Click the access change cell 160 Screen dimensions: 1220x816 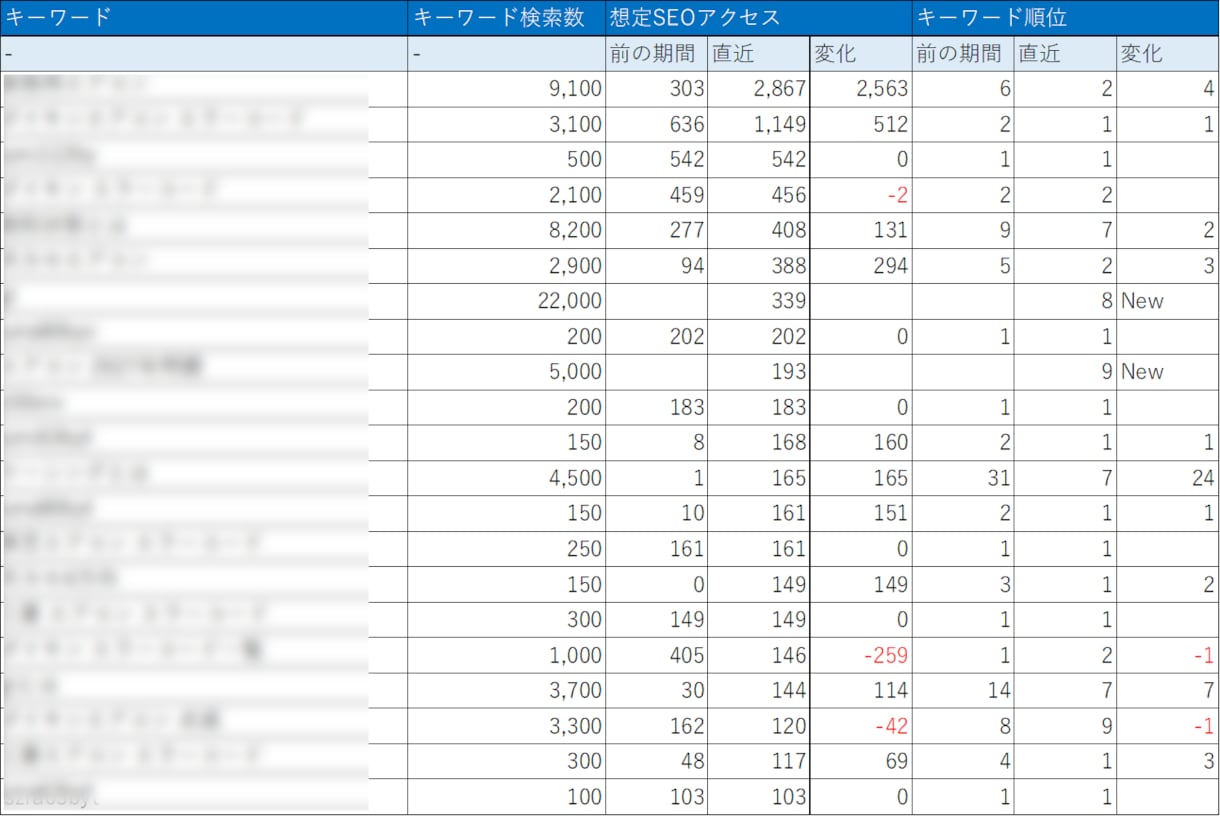pyautogui.click(x=861, y=443)
